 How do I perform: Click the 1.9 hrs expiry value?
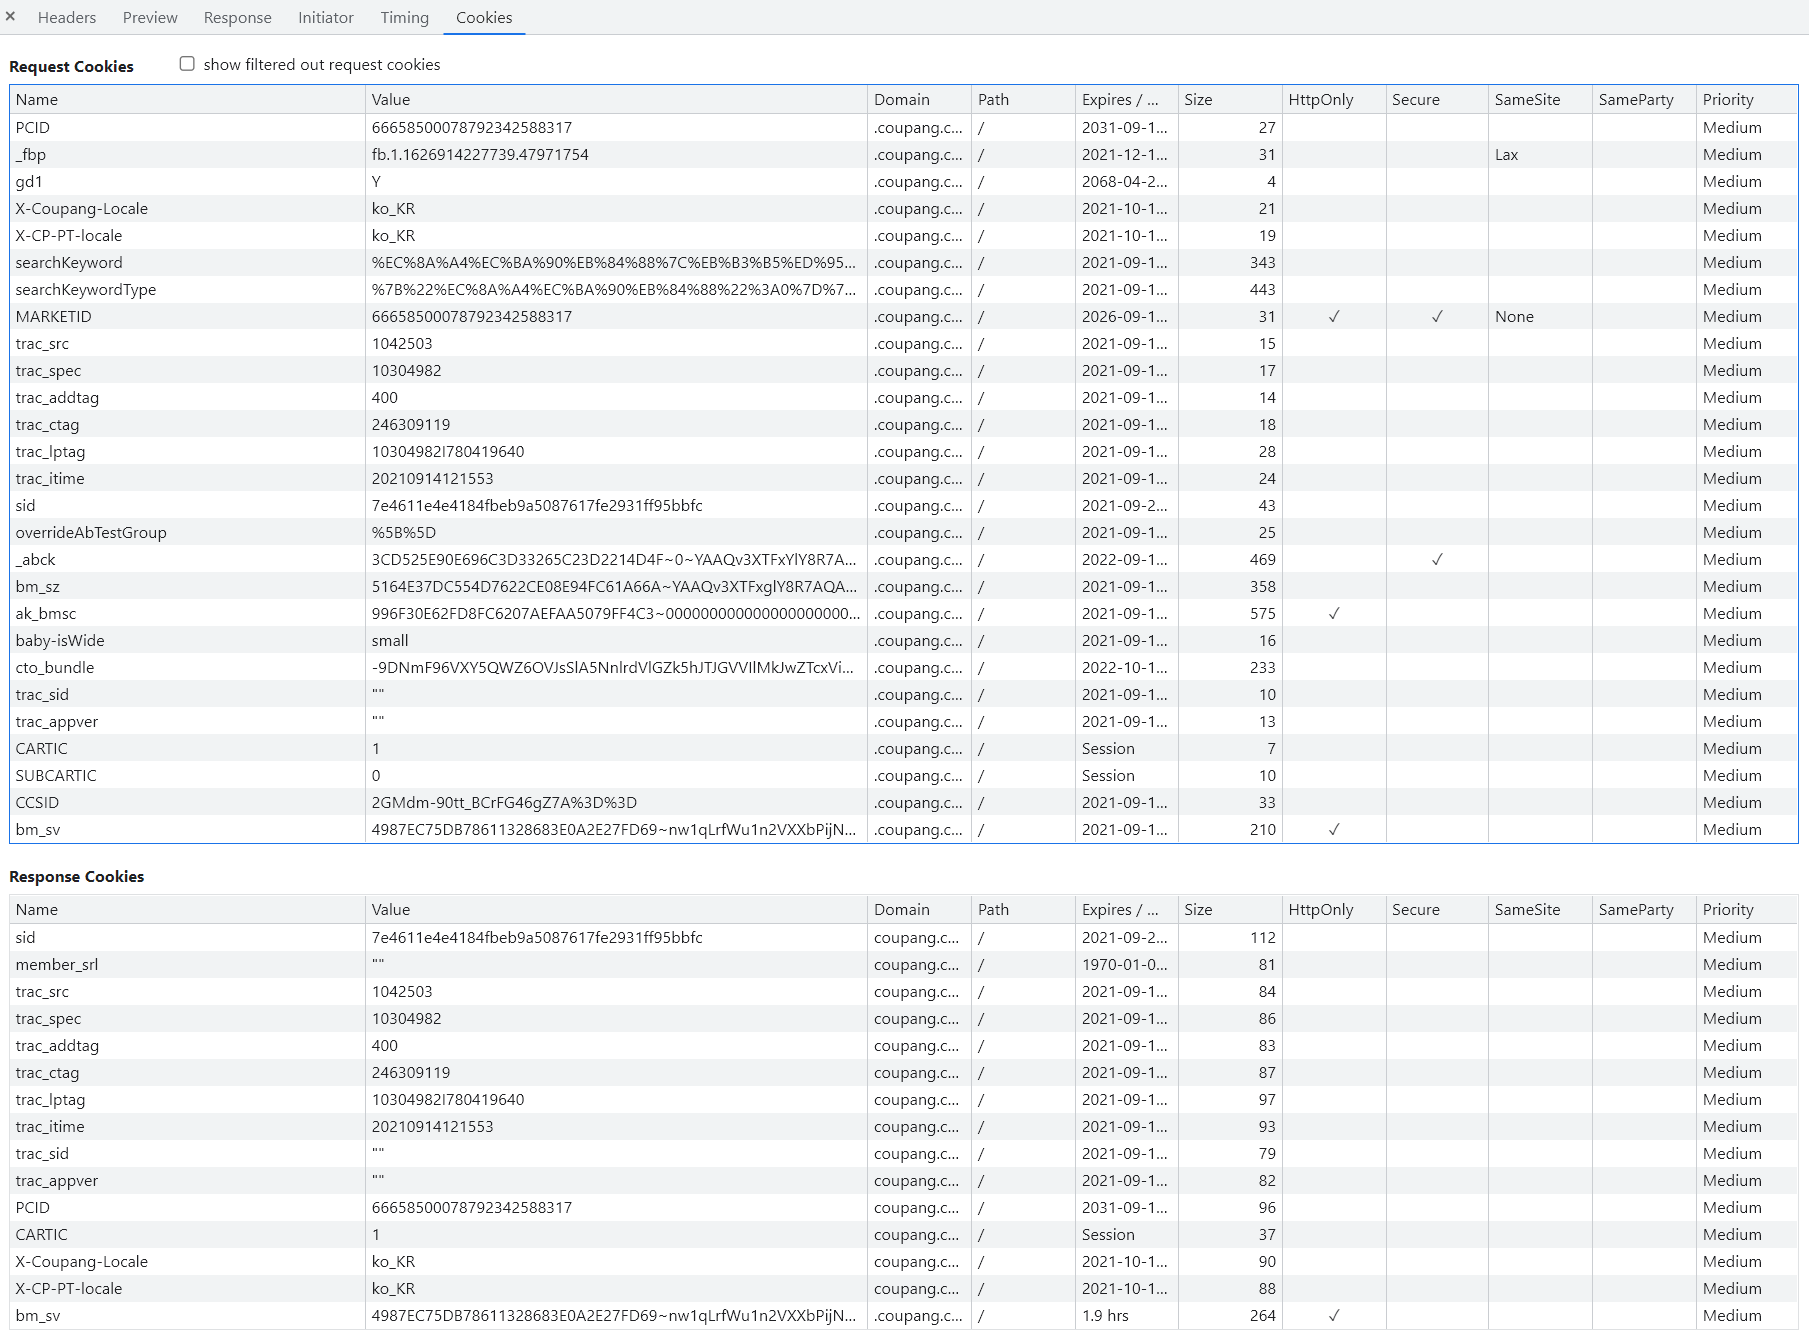tap(1105, 1316)
